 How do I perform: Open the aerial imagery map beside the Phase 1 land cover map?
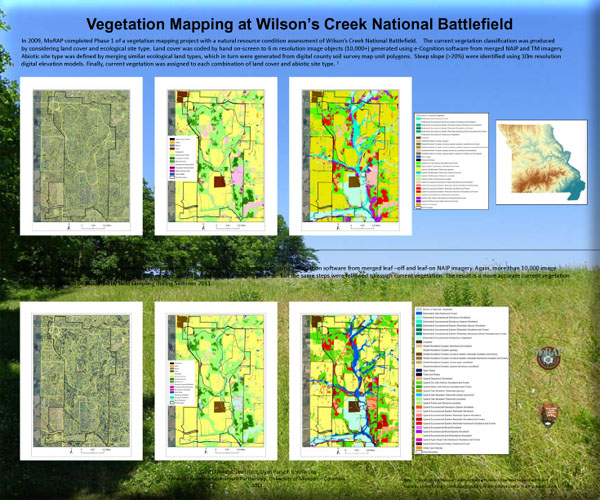pos(81,156)
